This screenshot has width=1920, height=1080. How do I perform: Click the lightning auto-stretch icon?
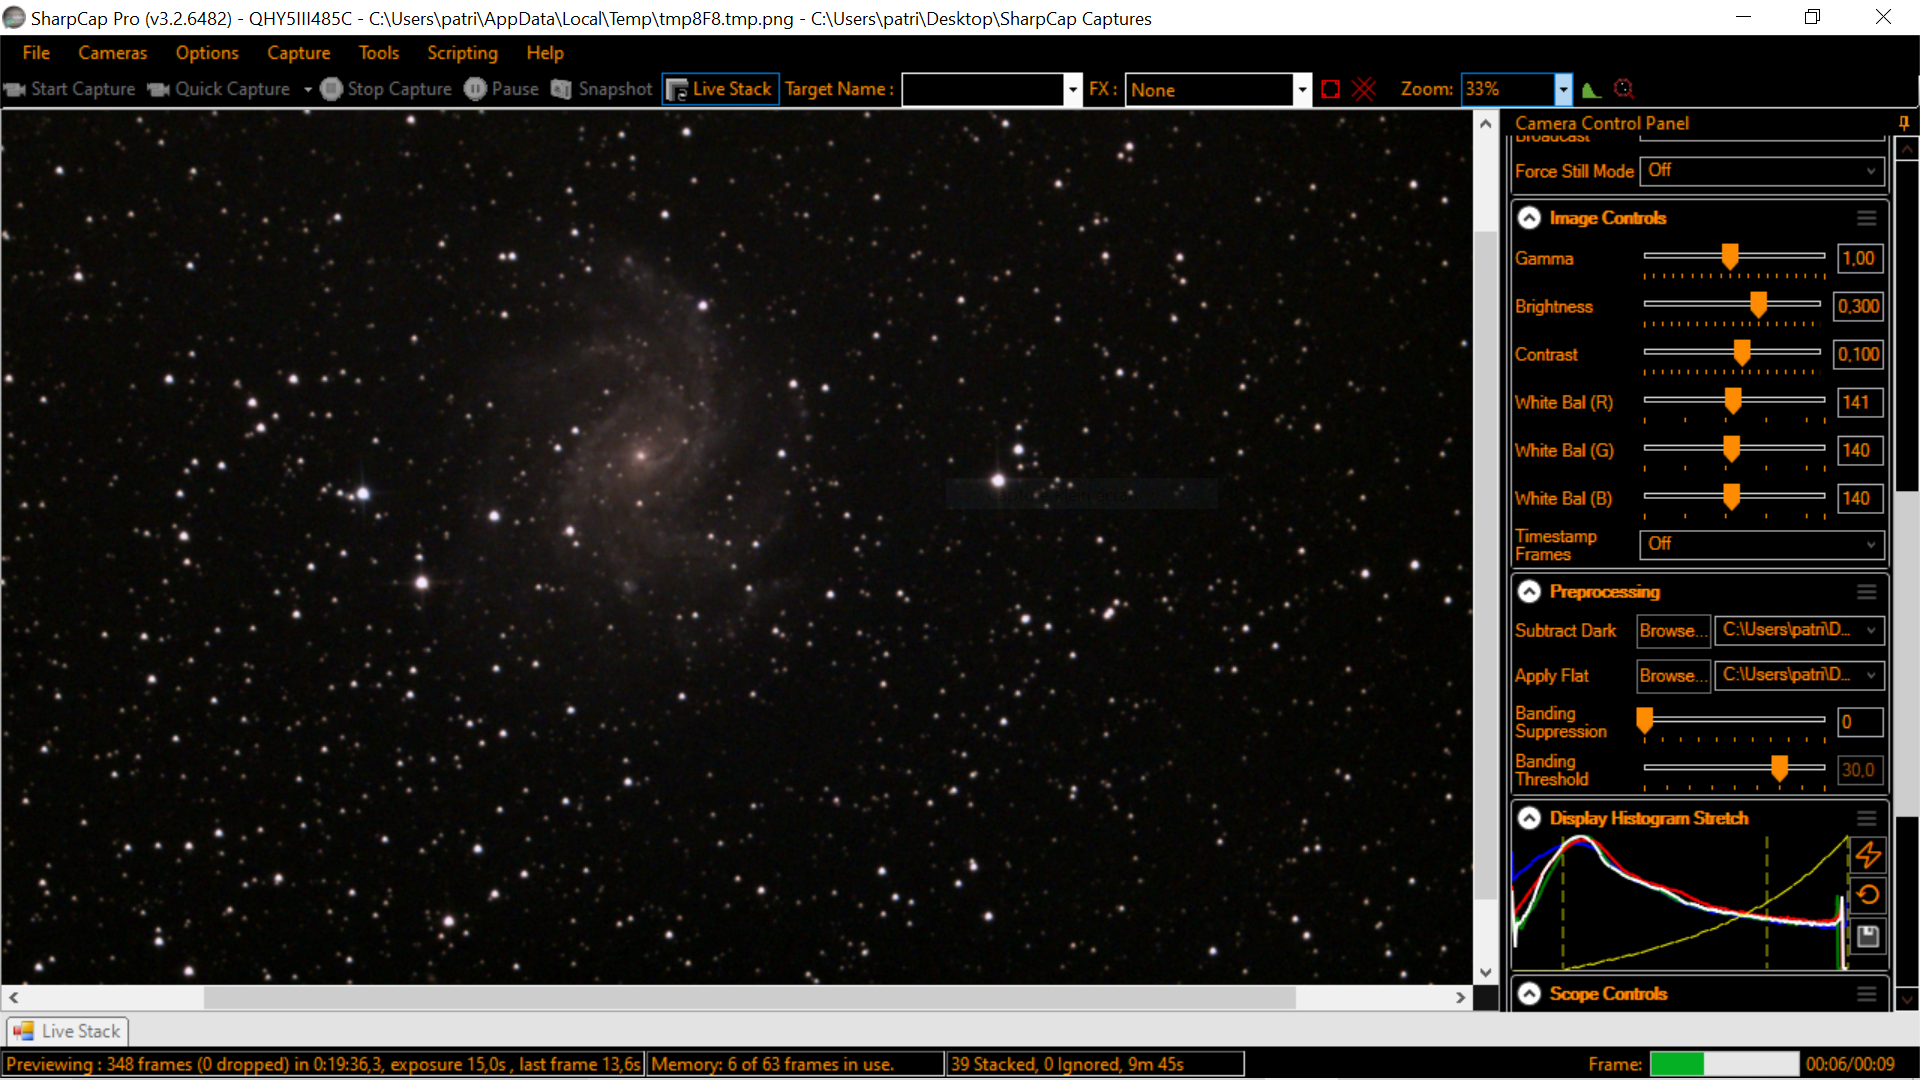click(1868, 855)
